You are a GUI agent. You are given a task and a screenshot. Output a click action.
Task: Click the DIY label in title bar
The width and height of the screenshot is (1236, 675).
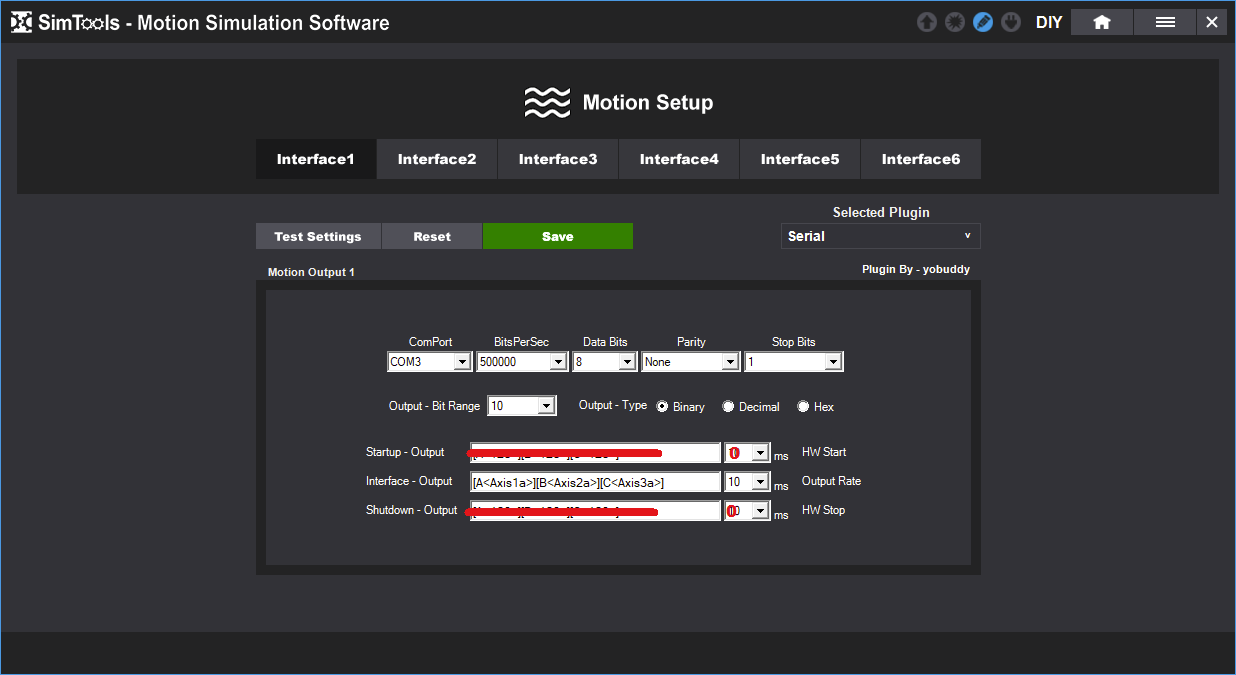coord(1049,22)
